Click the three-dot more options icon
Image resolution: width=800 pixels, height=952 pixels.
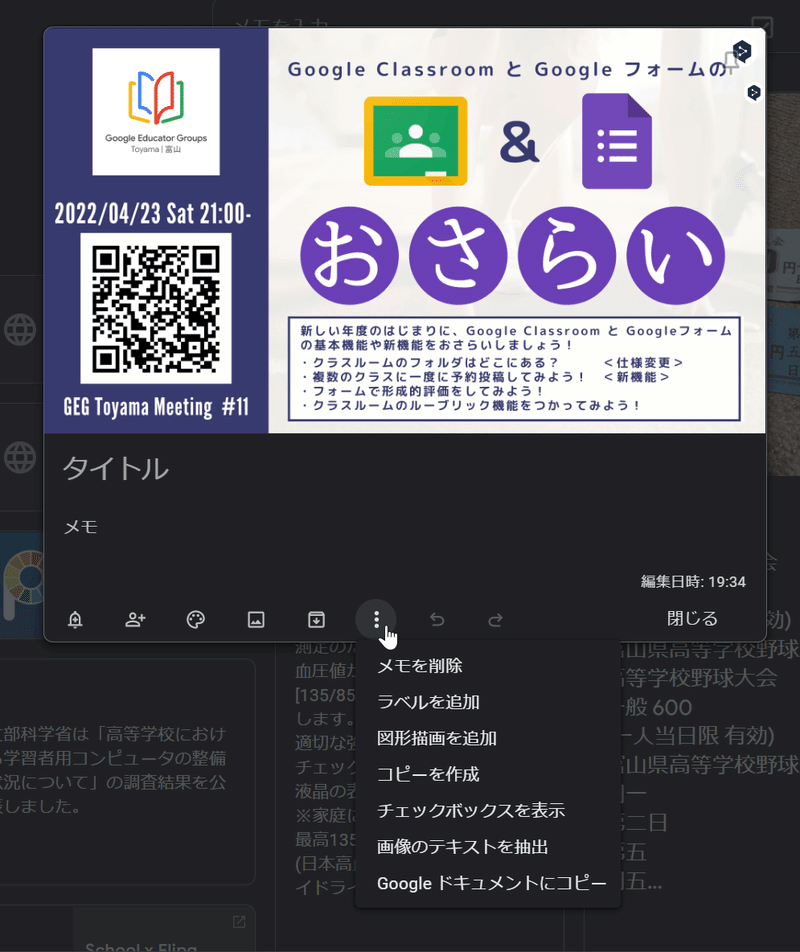[376, 619]
